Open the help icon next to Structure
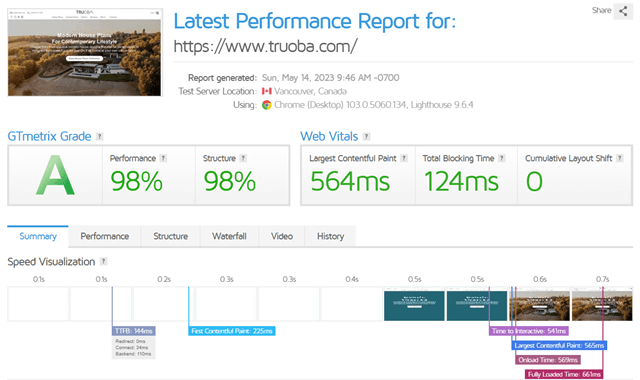 (x=243, y=158)
